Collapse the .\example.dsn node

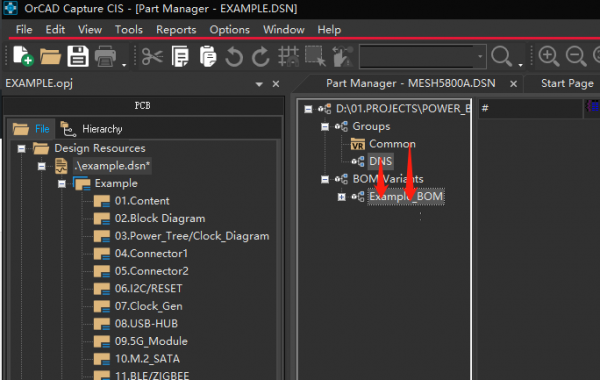point(41,166)
